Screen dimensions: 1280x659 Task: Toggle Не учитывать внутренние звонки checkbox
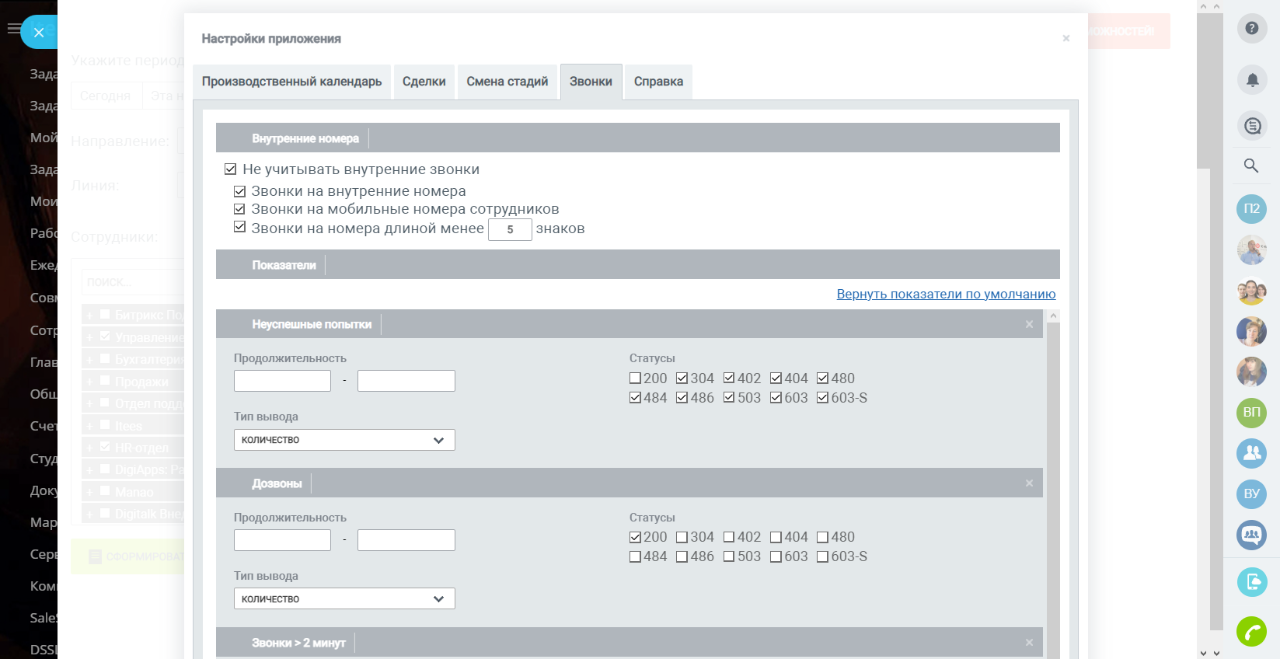pos(231,170)
